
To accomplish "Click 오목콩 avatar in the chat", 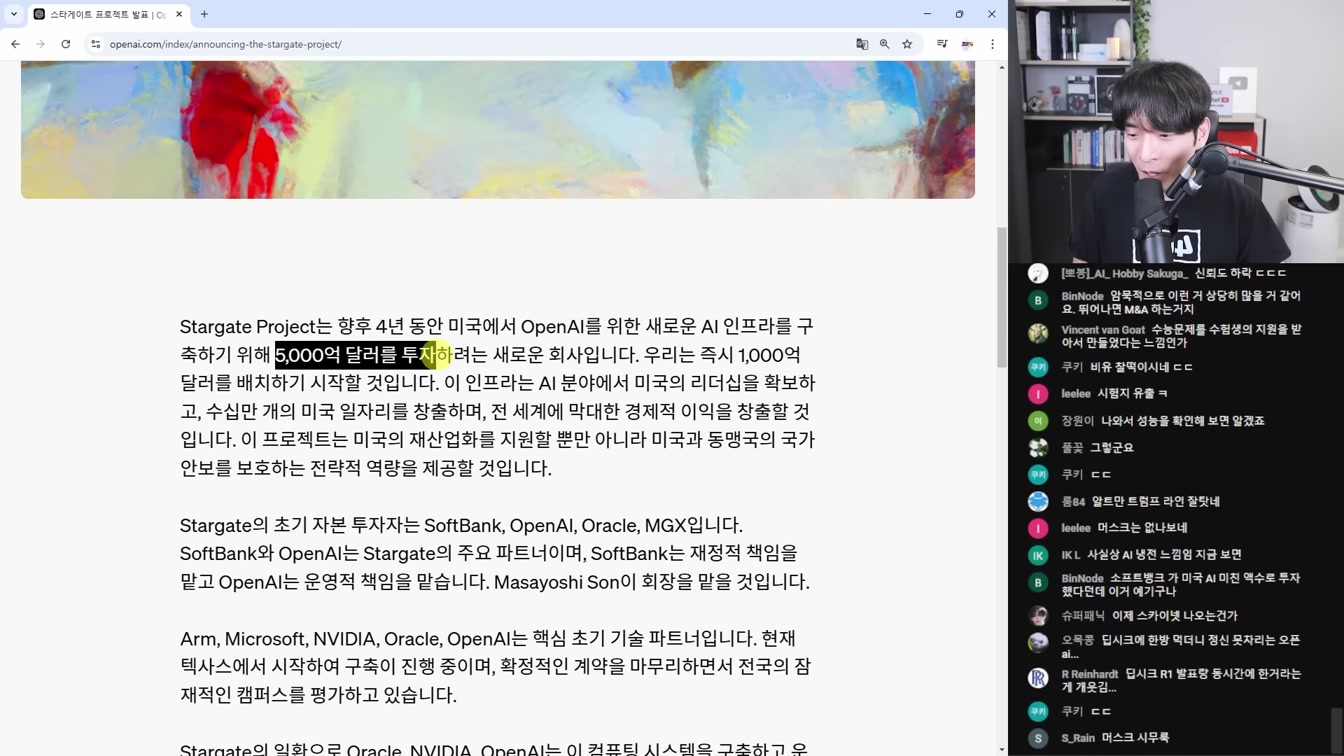I will pyautogui.click(x=1038, y=645).
